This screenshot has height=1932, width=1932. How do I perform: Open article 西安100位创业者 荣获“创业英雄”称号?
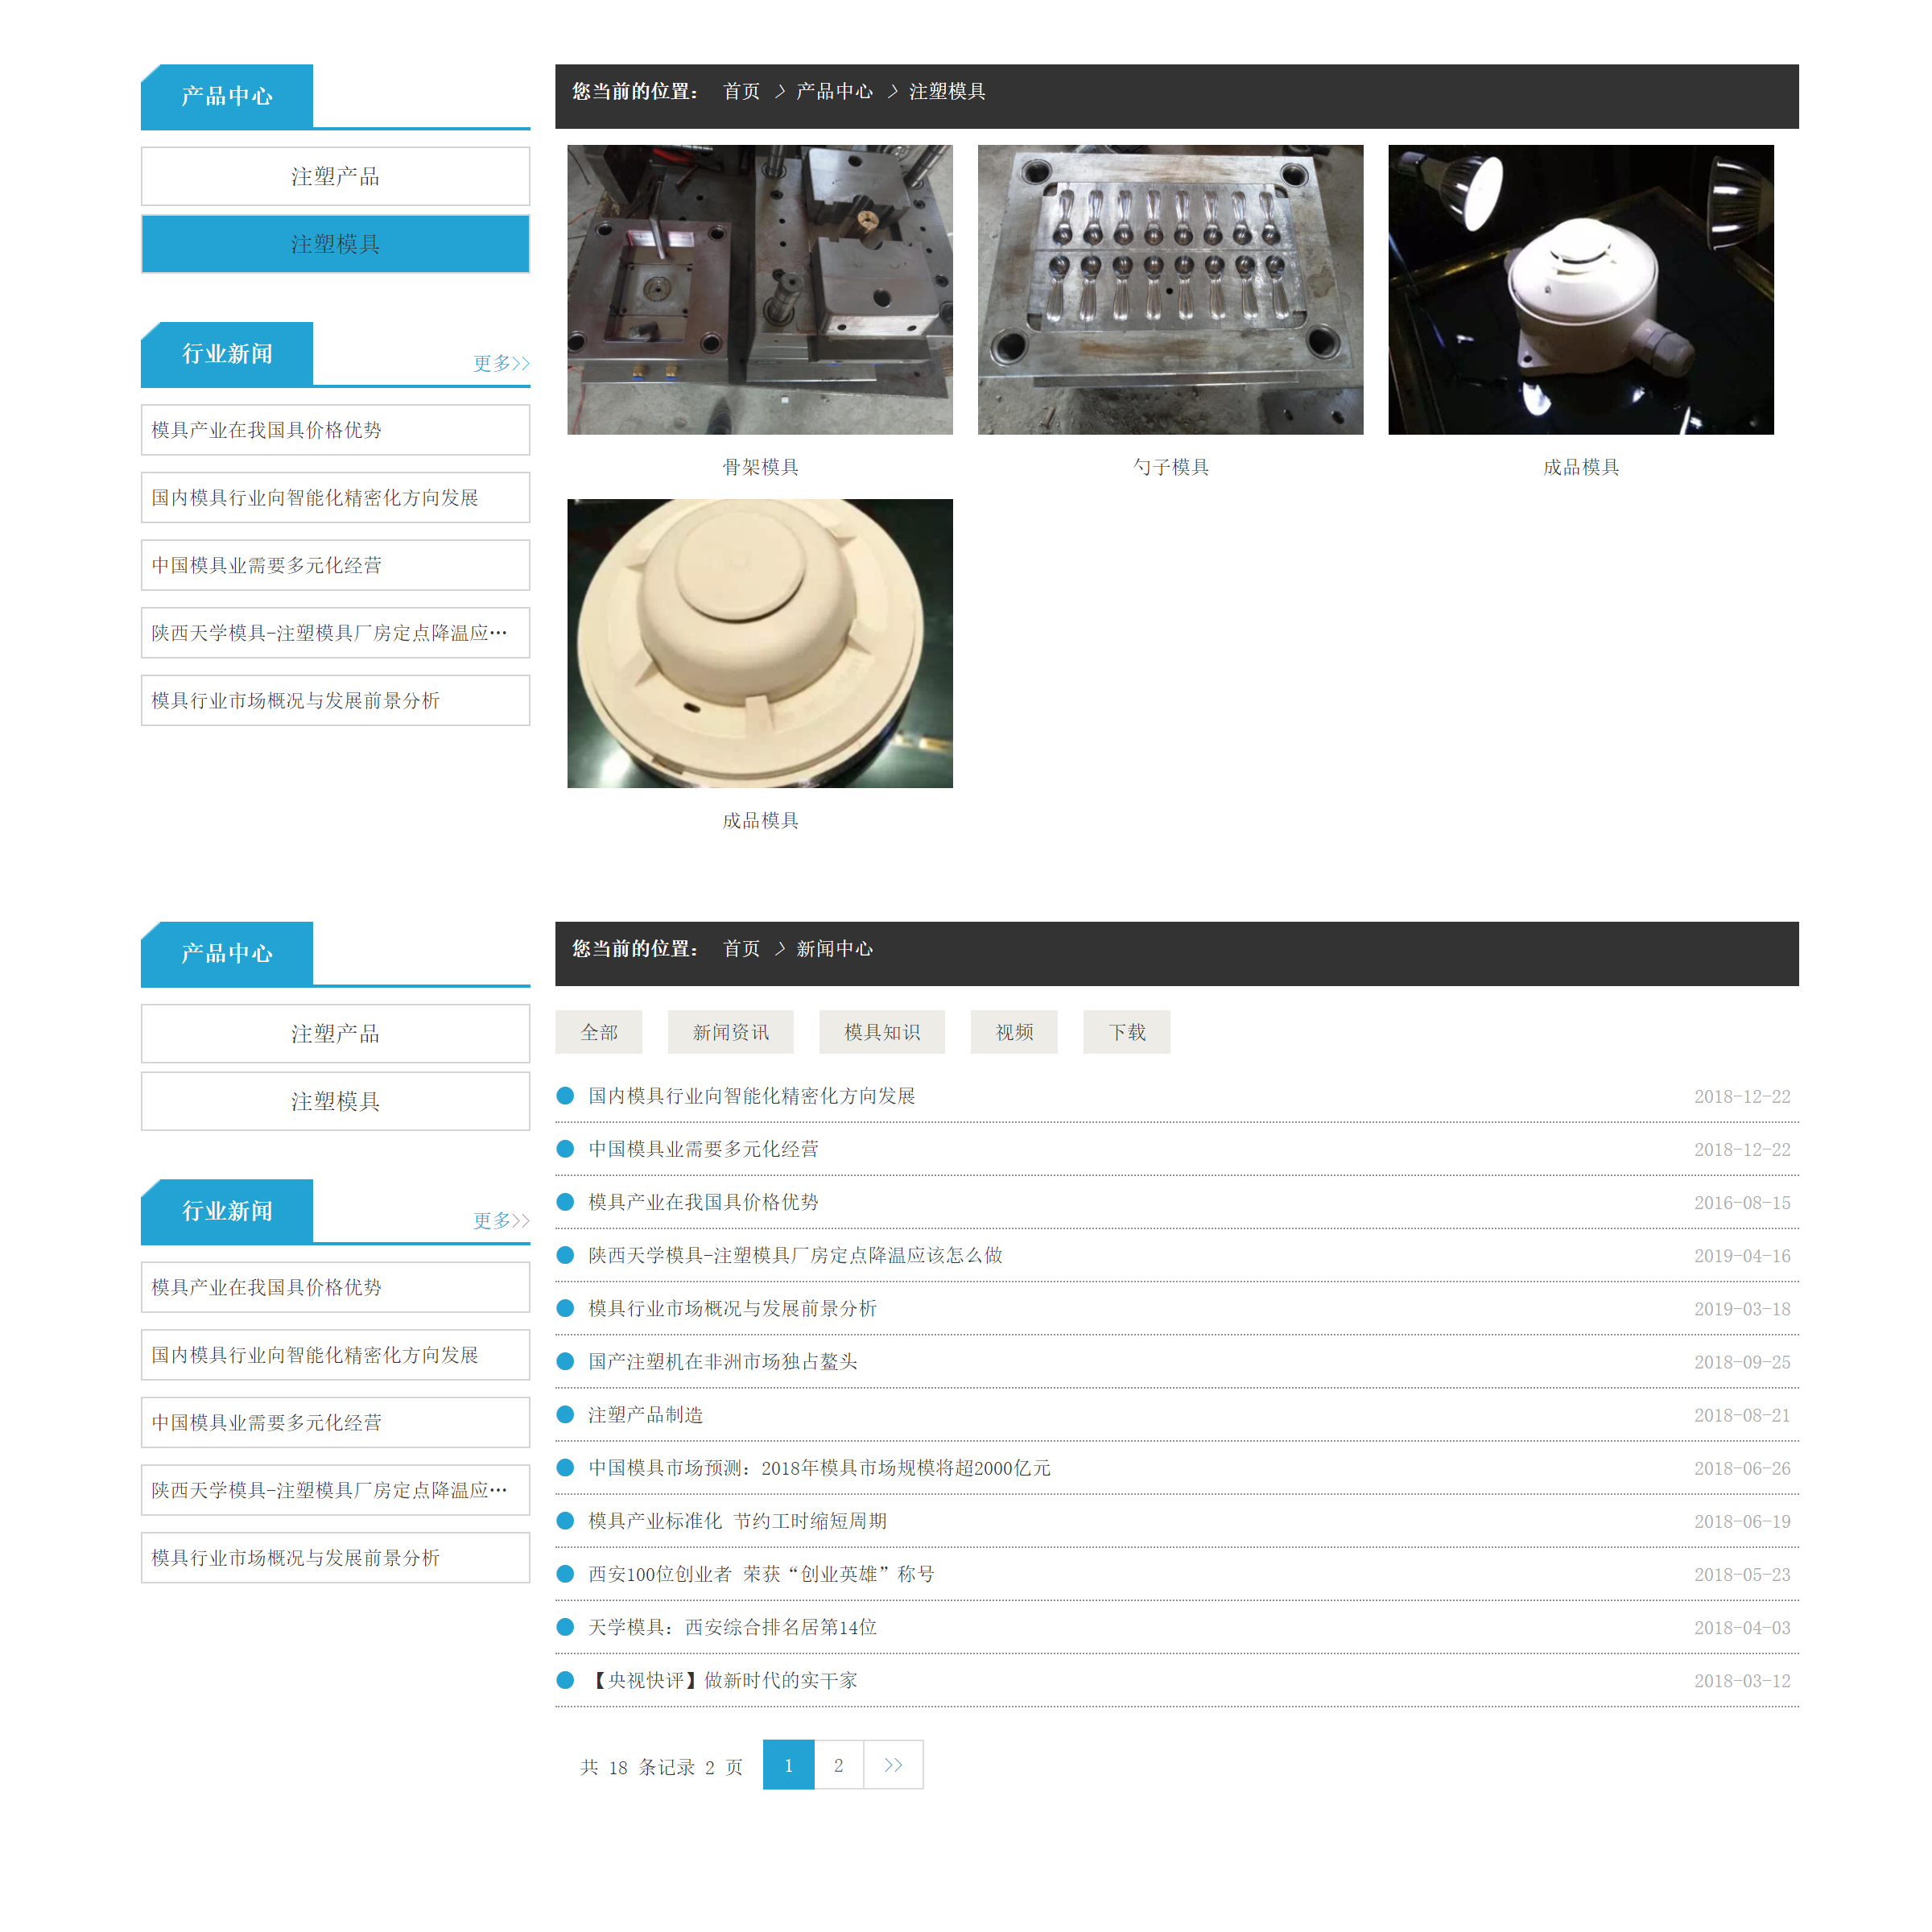tap(761, 1574)
